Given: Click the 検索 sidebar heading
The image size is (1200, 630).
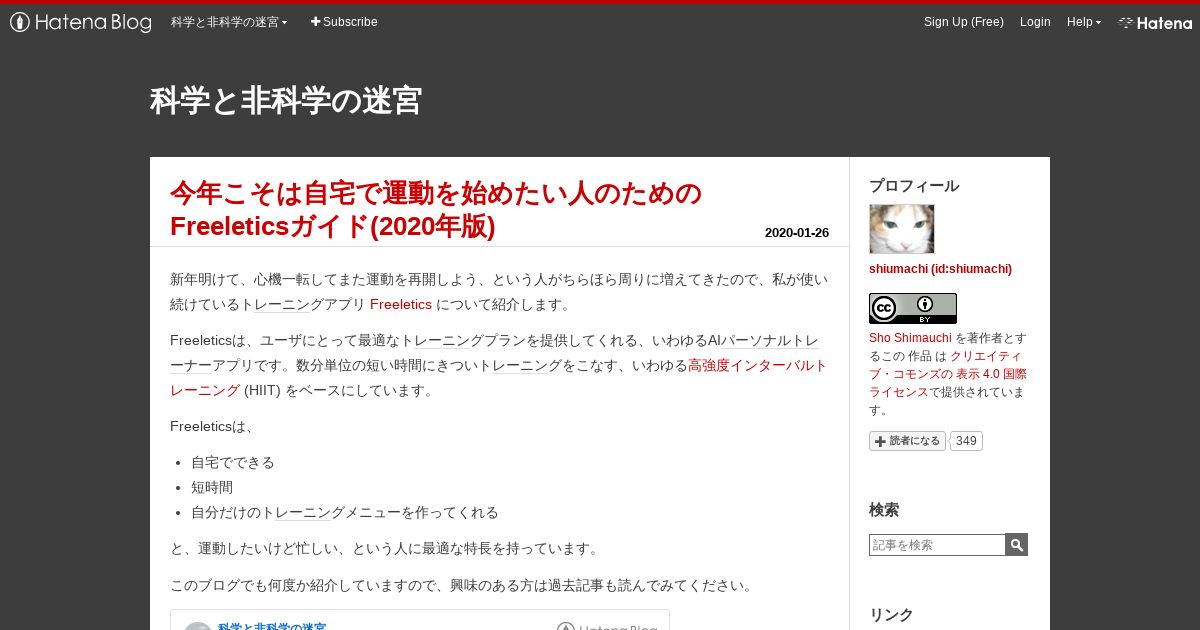Looking at the screenshot, I should (x=884, y=510).
